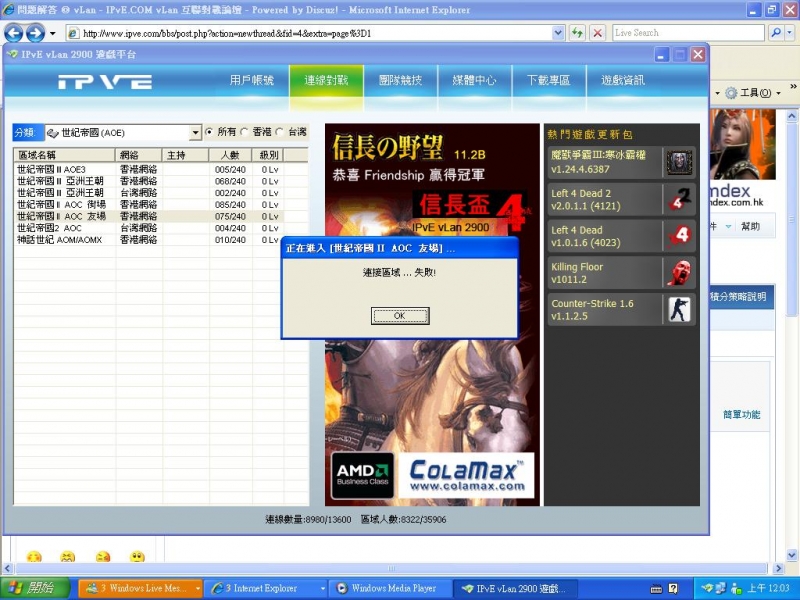Click the IE address bar URL
Screen dimensions: 800x600
tap(227, 34)
